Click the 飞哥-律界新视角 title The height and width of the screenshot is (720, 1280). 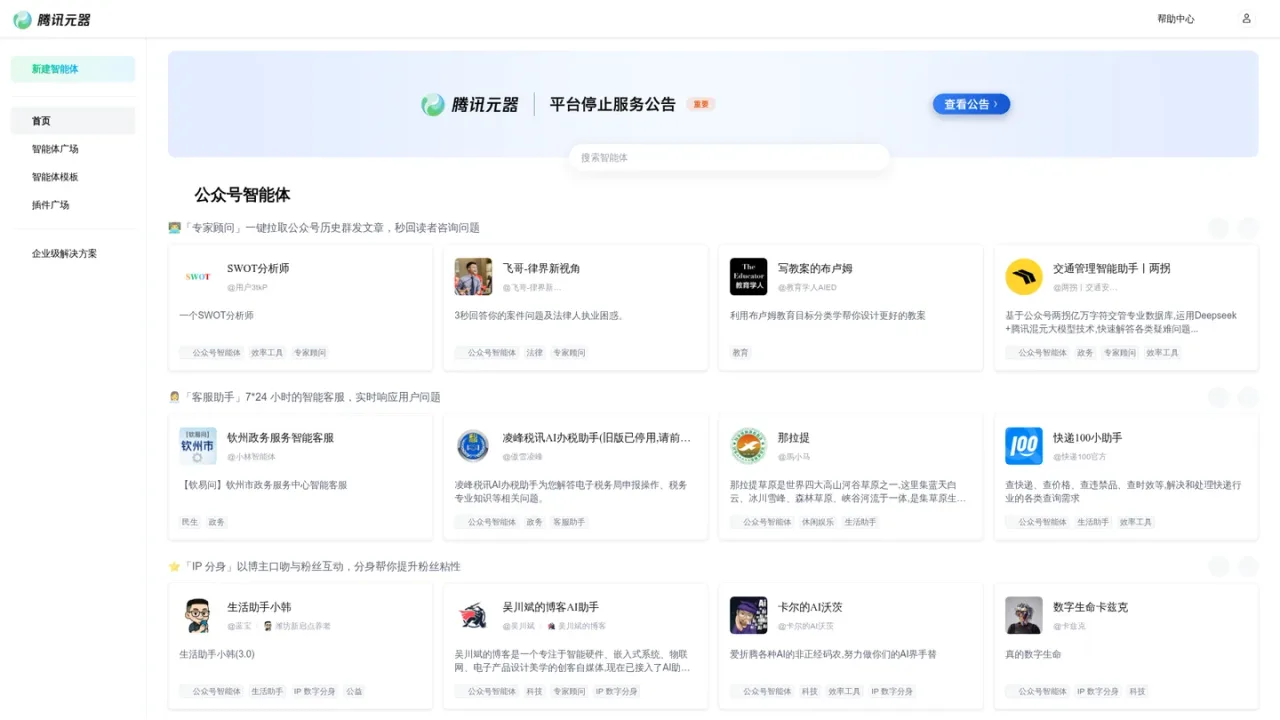coord(541,269)
